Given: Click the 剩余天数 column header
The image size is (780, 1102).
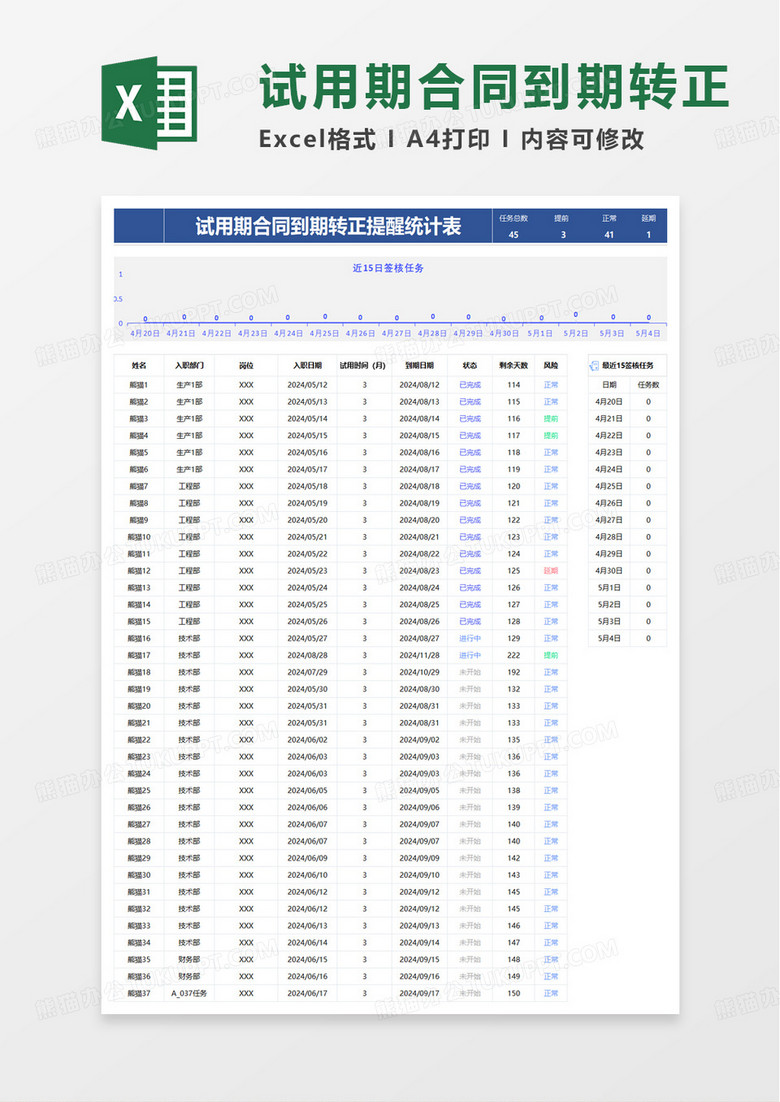Looking at the screenshot, I should (x=513, y=366).
